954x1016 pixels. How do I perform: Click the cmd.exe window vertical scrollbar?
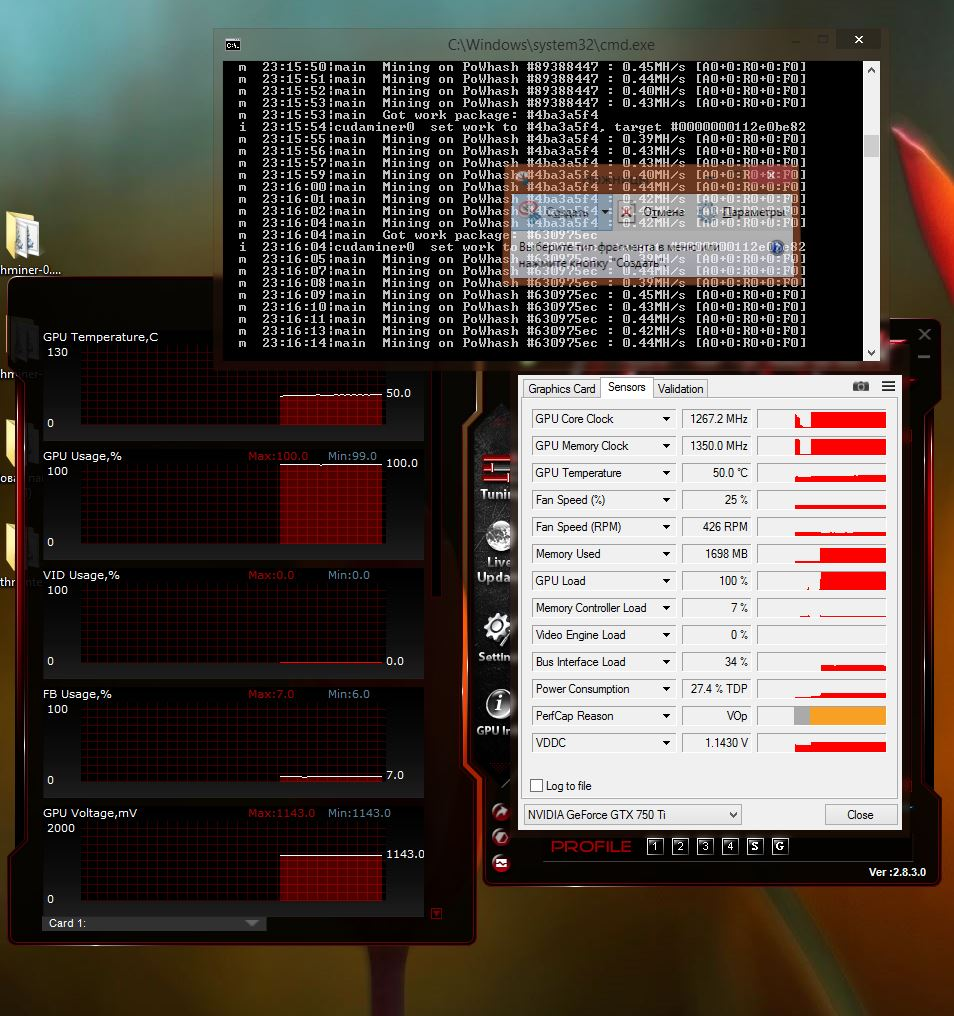pyautogui.click(x=871, y=146)
